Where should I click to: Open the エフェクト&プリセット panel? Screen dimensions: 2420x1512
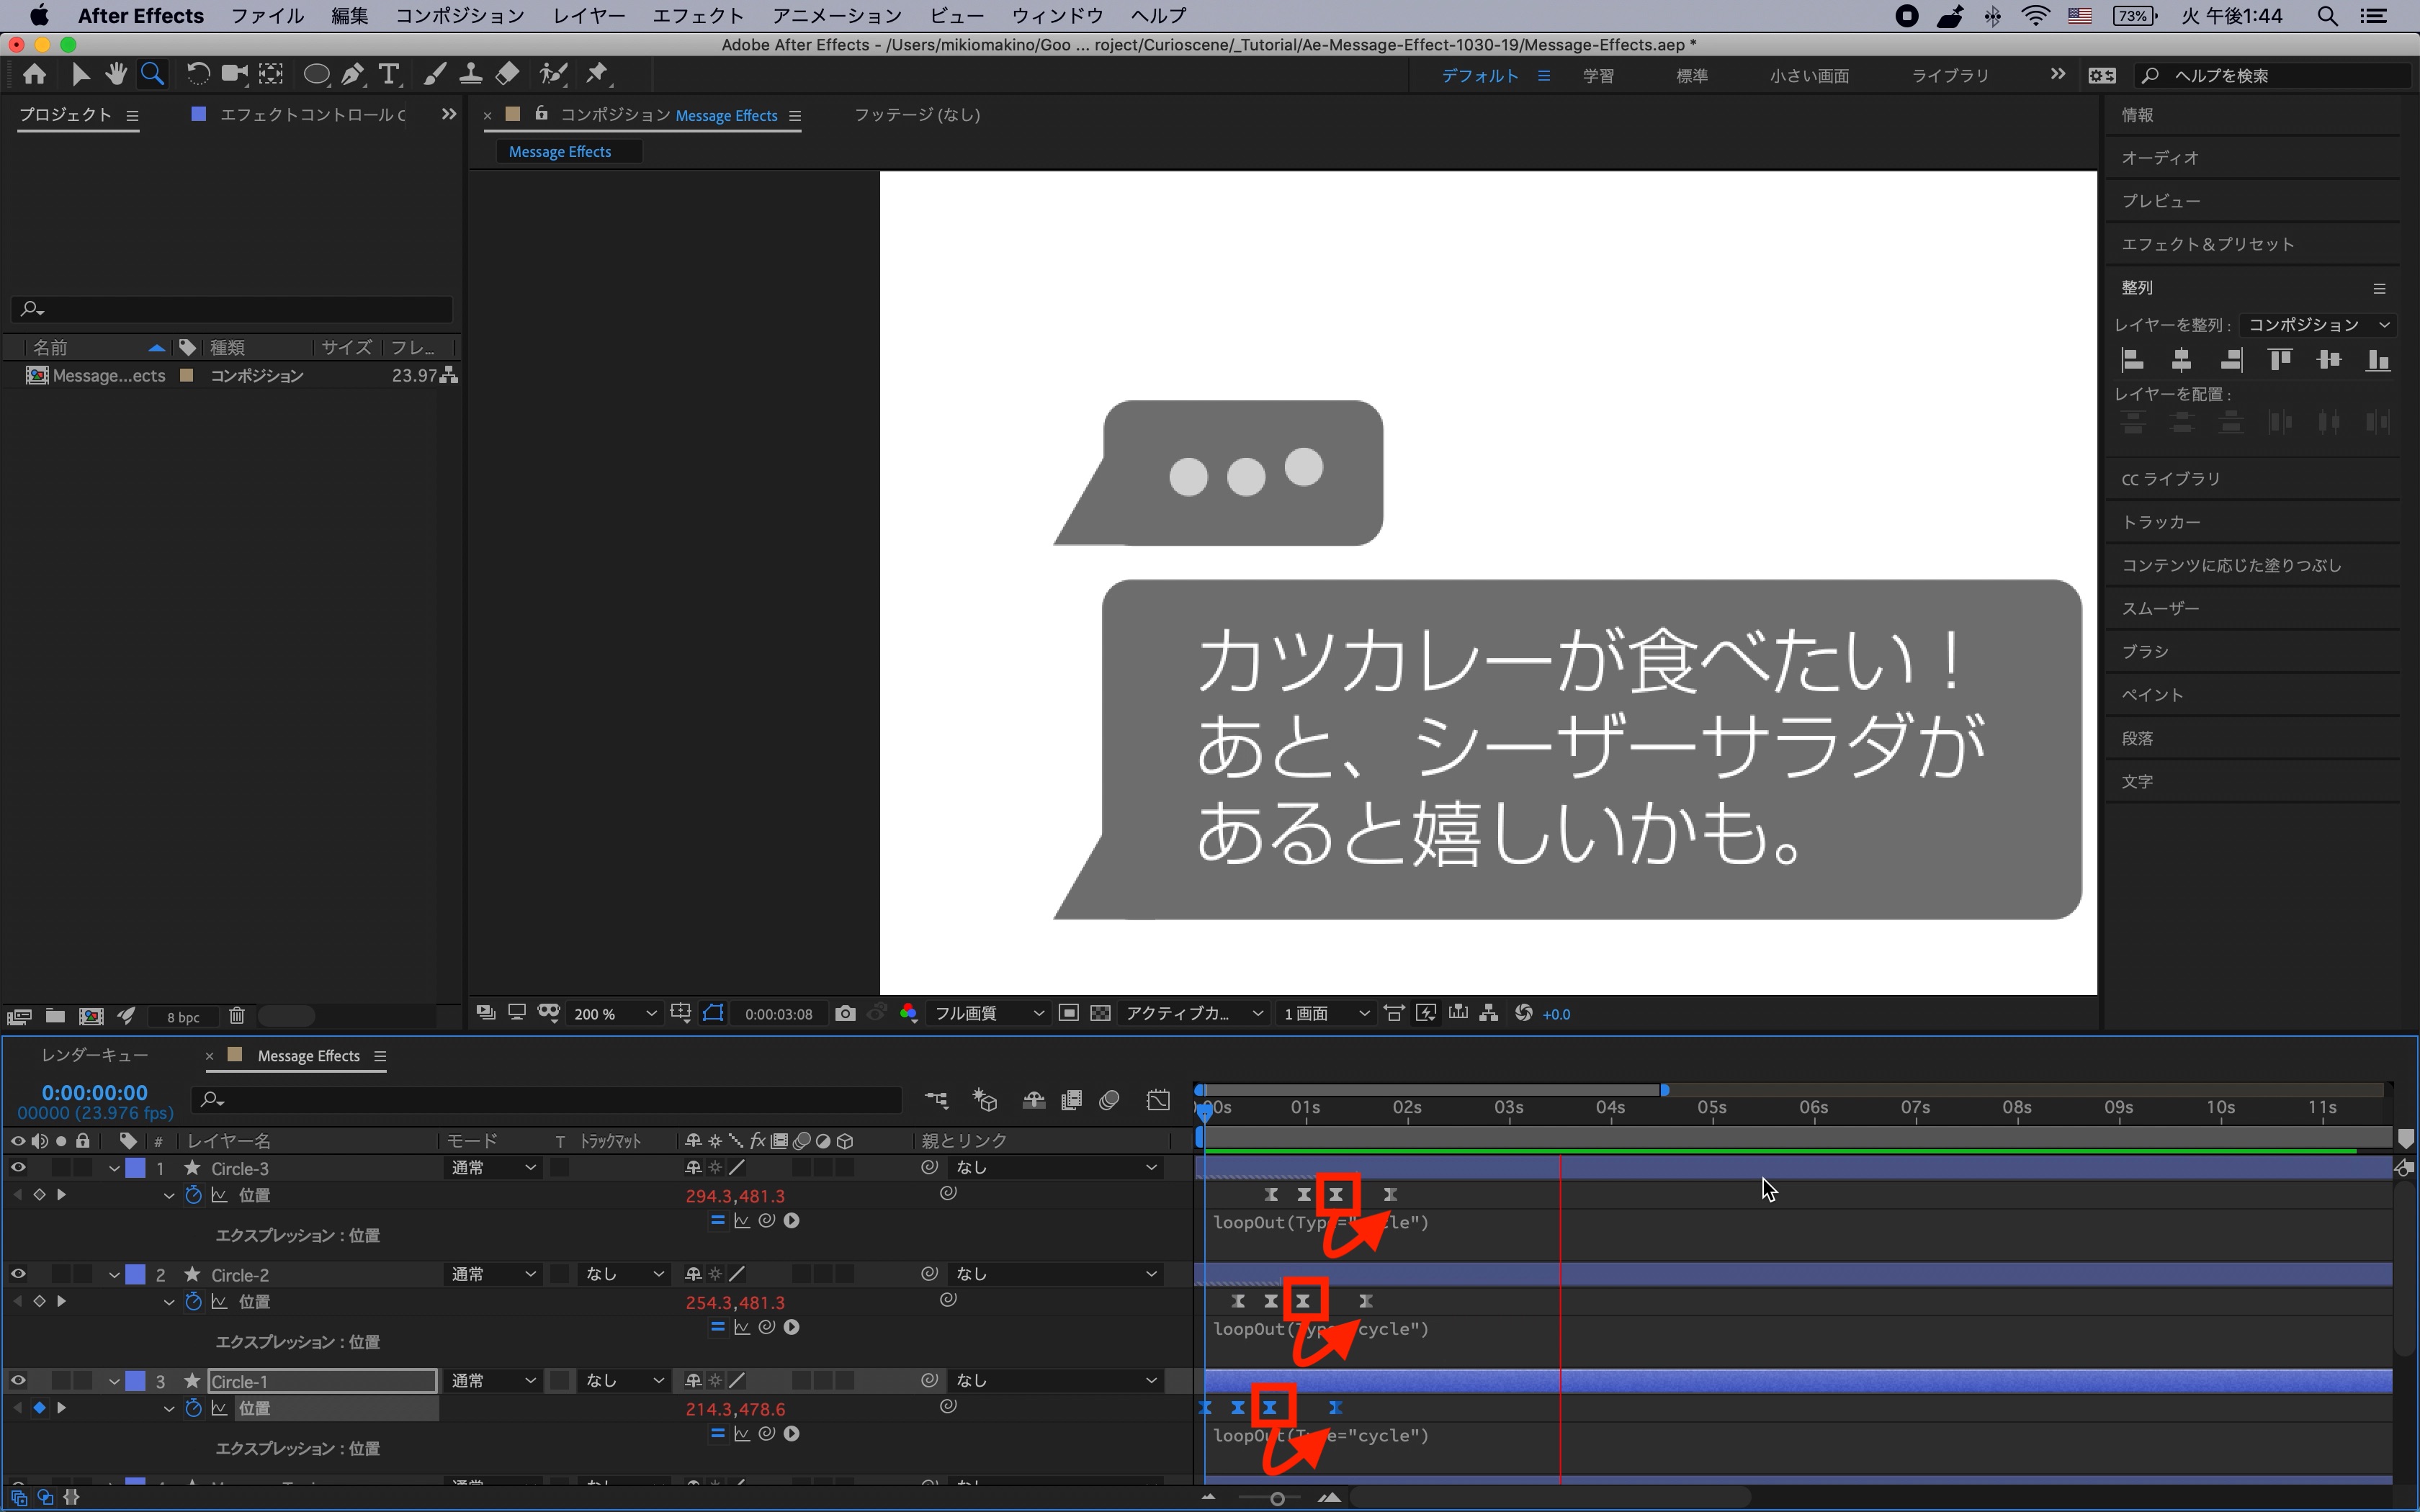pyautogui.click(x=2207, y=244)
